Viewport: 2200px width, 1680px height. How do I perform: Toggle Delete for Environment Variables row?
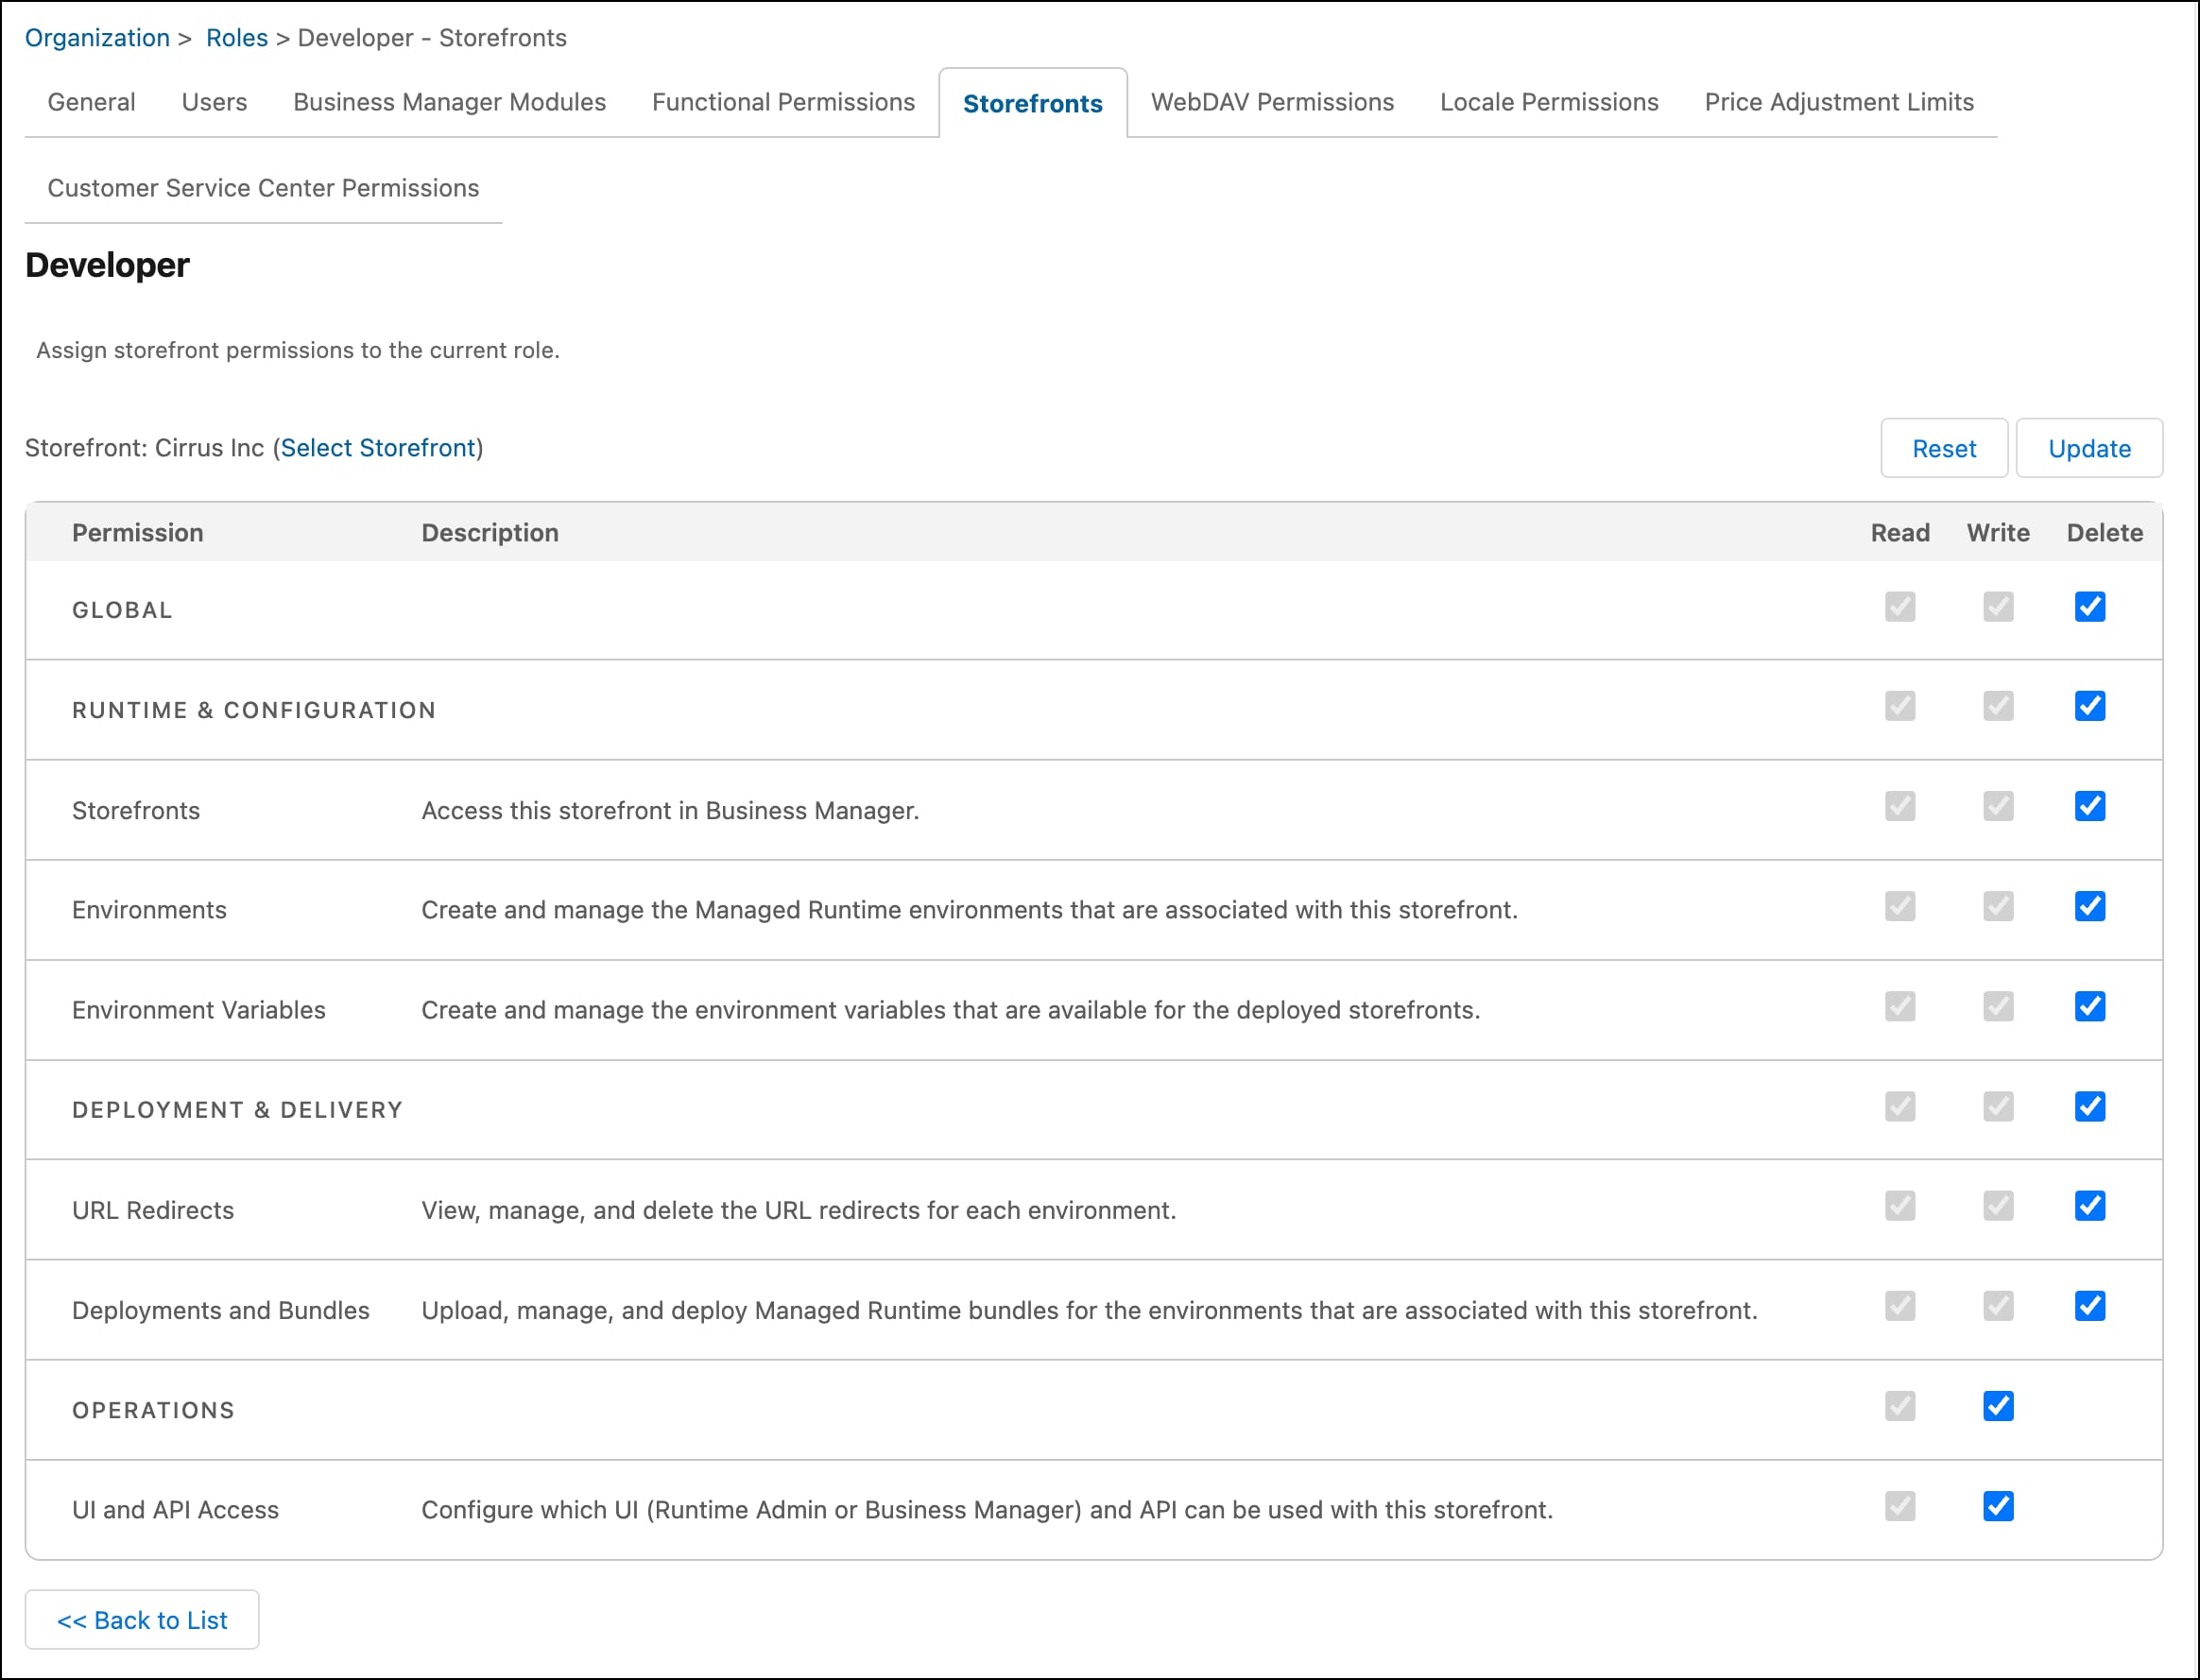tap(2089, 1007)
